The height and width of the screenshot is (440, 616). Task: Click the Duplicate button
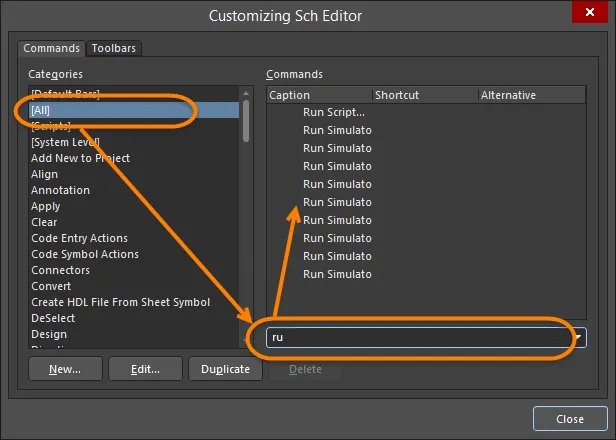coord(226,369)
